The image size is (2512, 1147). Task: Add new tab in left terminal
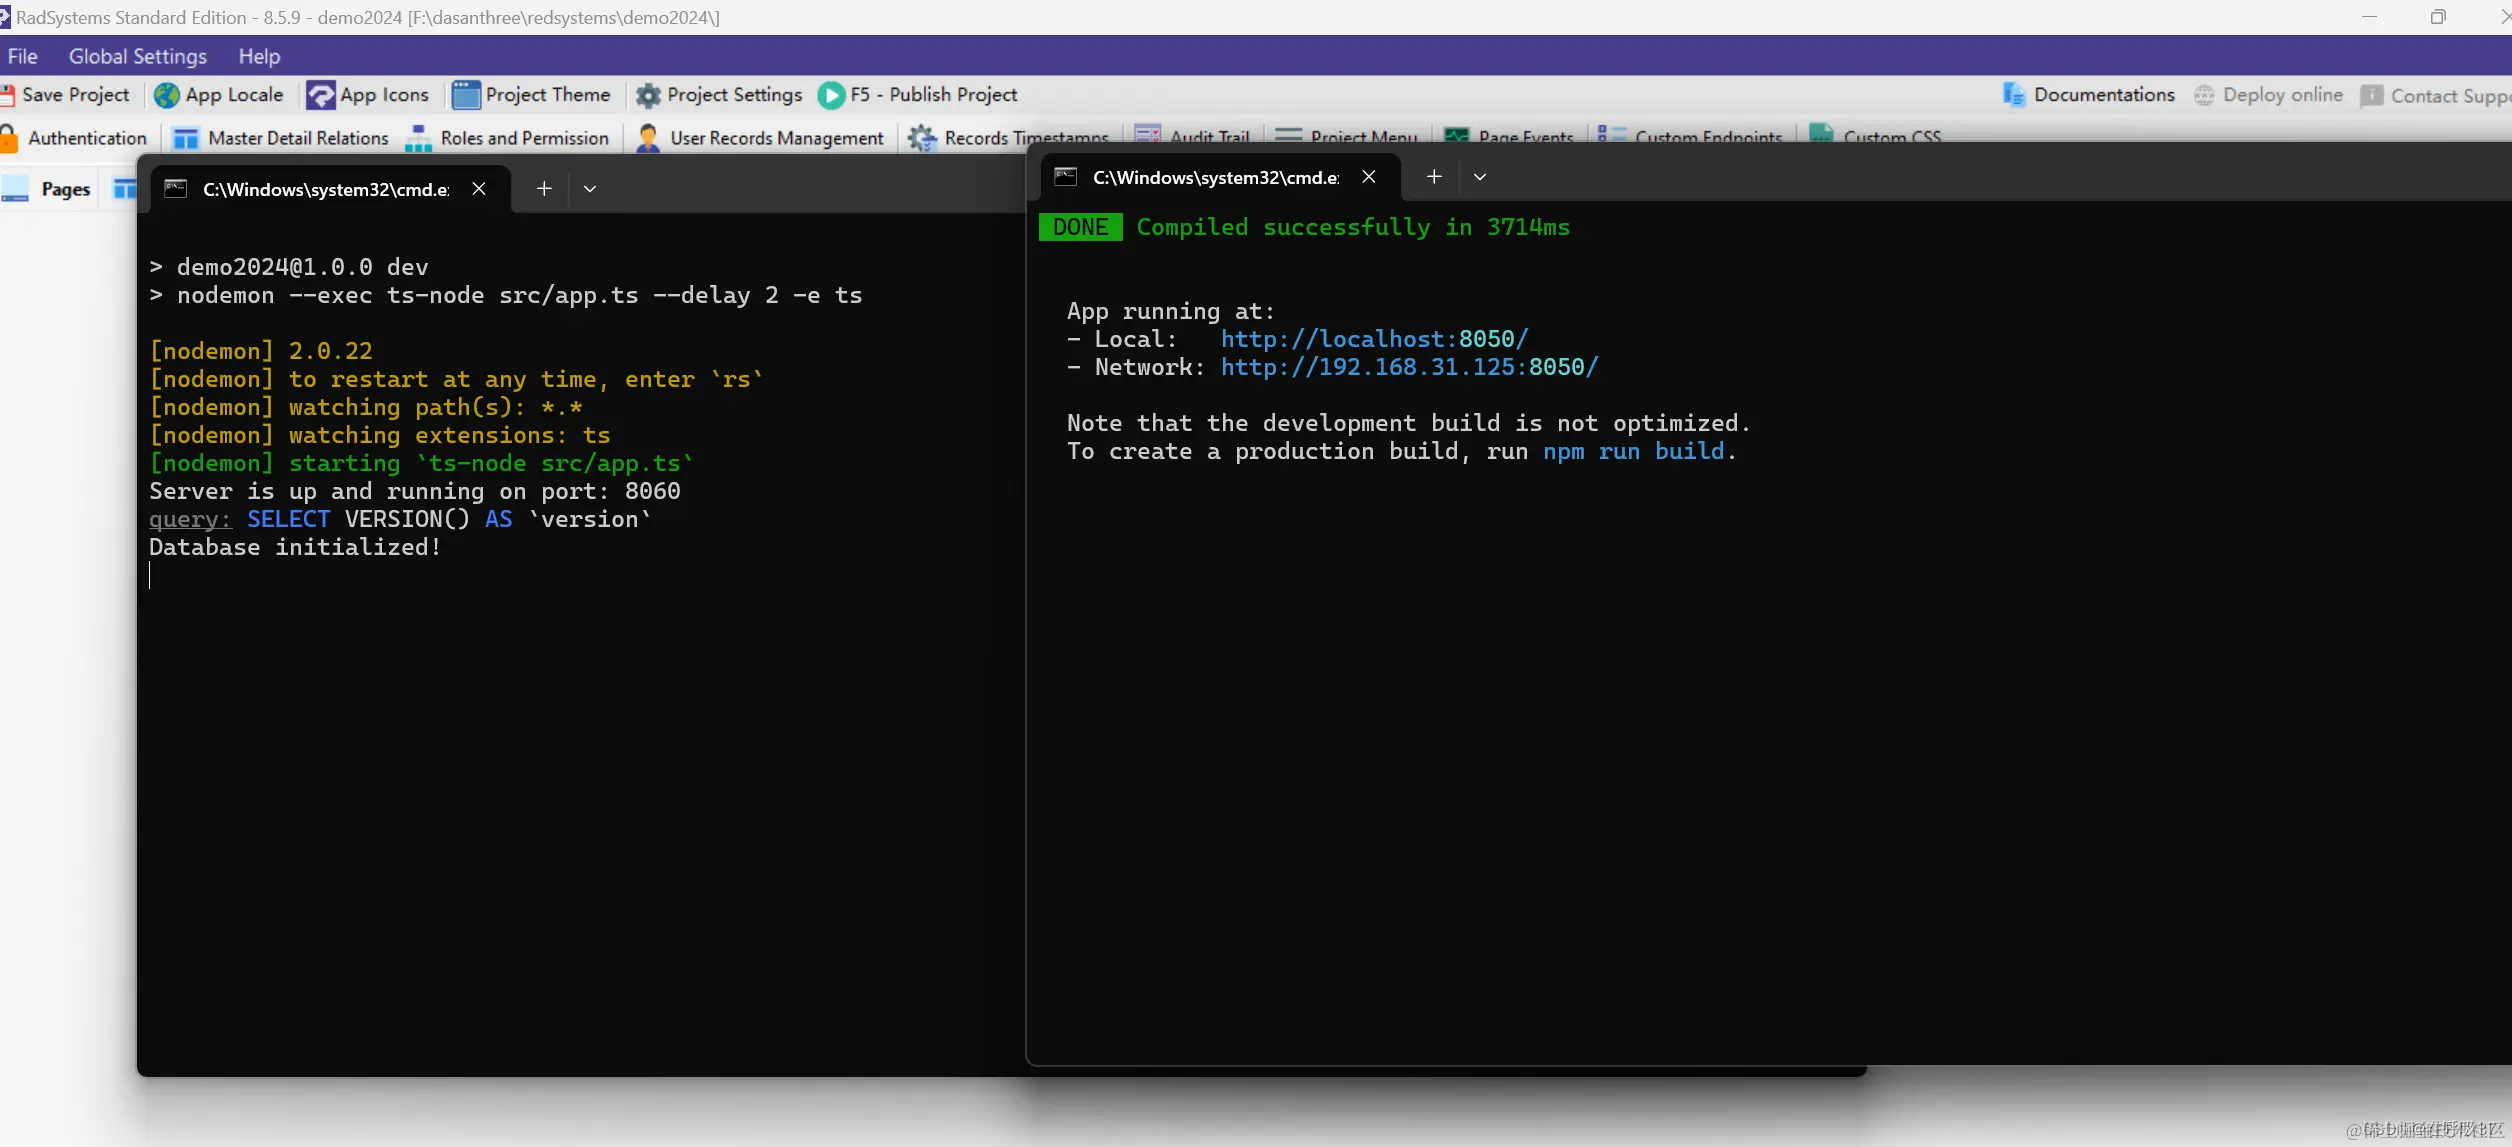544,189
